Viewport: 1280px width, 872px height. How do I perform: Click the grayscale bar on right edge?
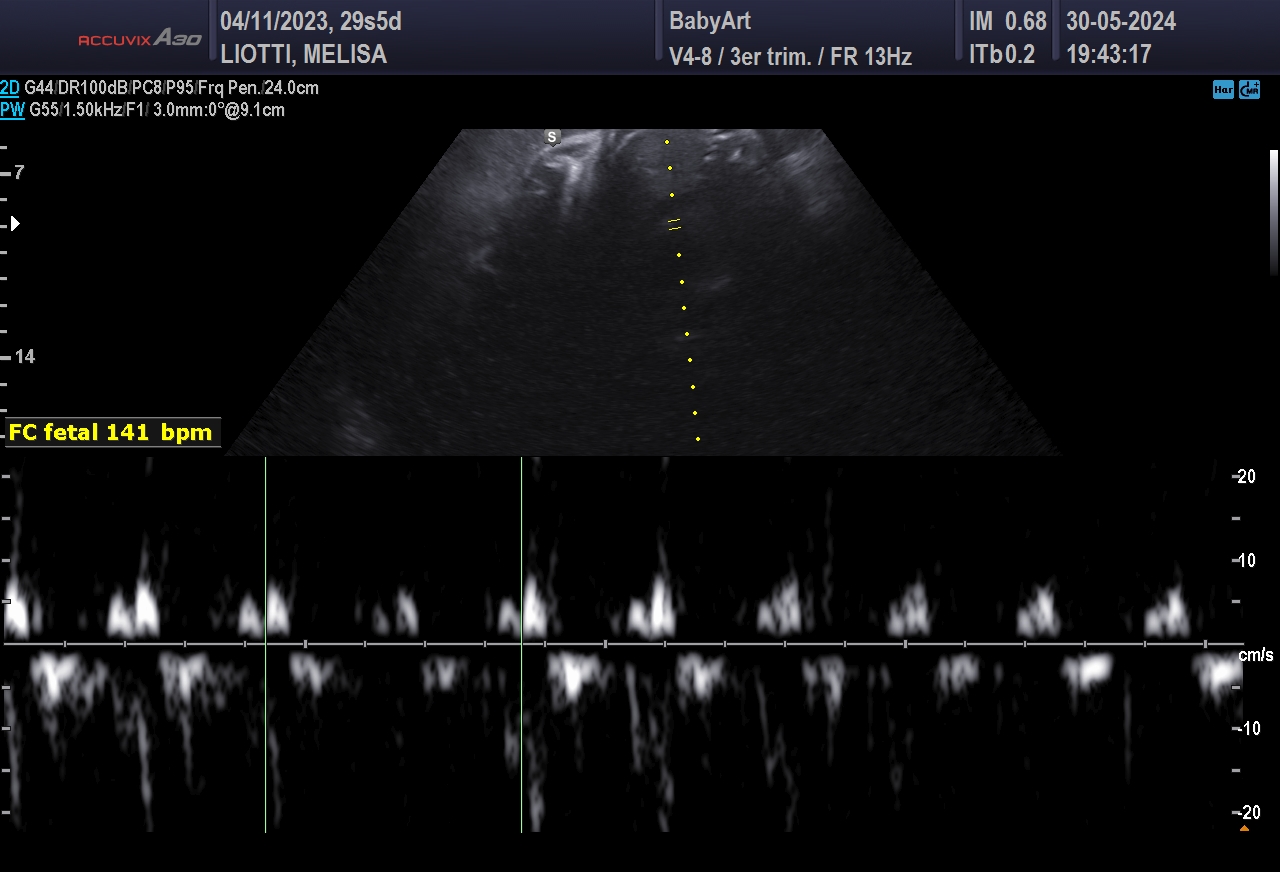1273,212
